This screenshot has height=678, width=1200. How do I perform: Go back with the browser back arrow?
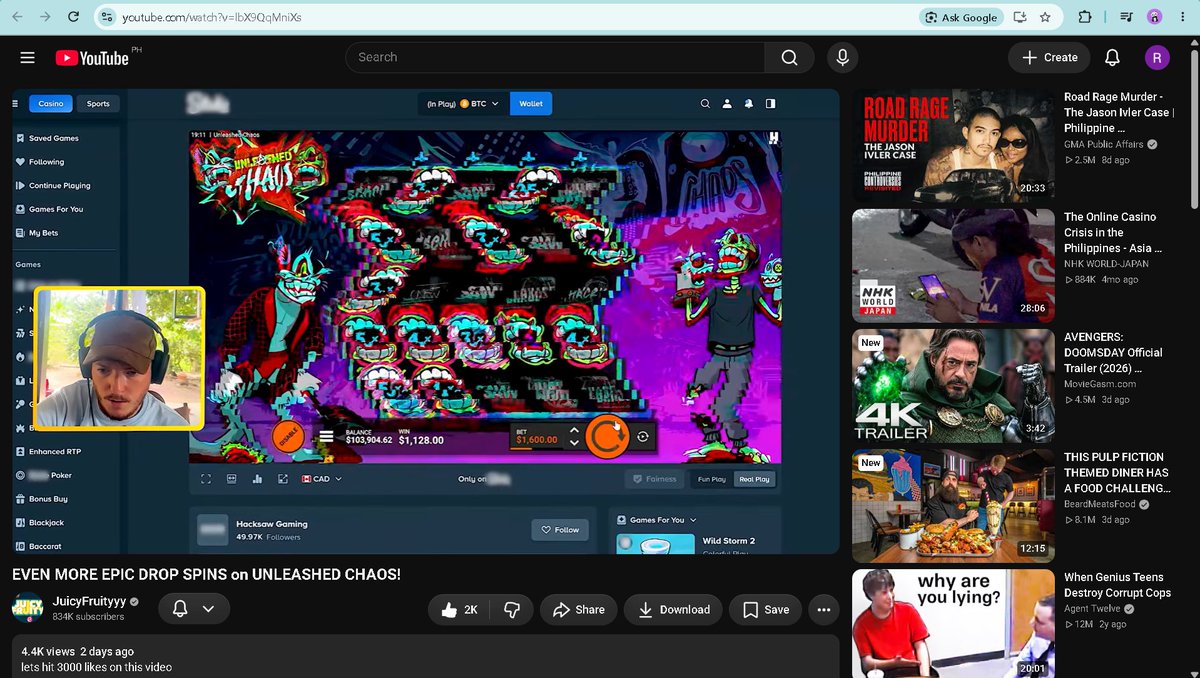pyautogui.click(x=17, y=17)
